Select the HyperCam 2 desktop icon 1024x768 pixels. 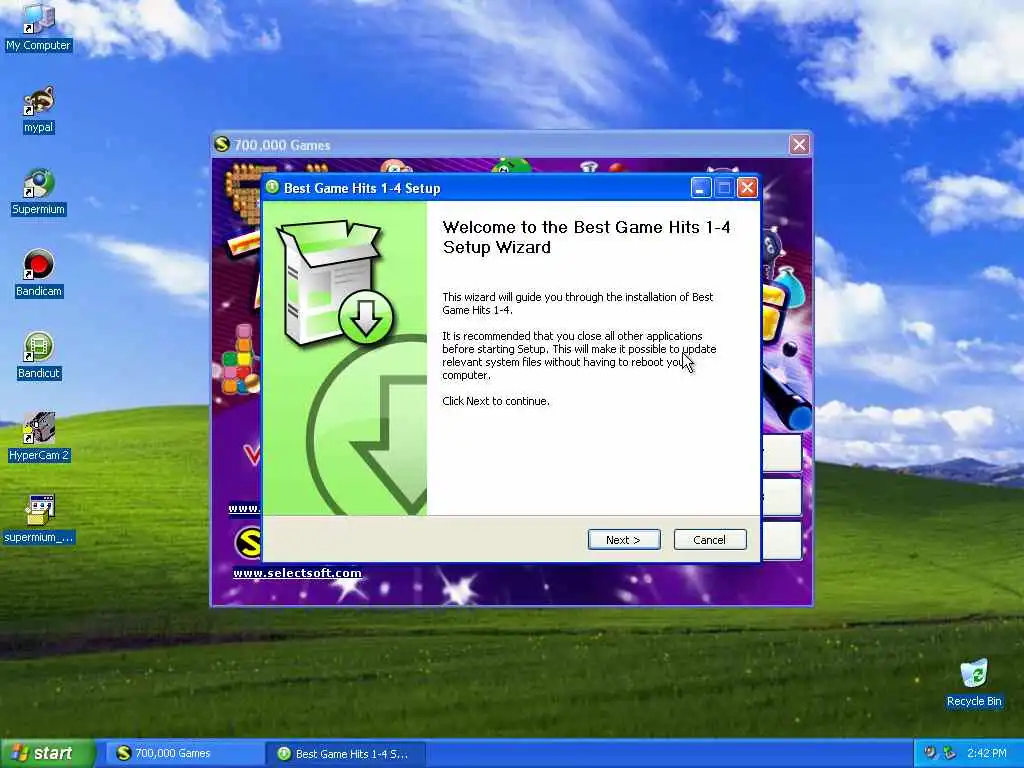coord(39,438)
